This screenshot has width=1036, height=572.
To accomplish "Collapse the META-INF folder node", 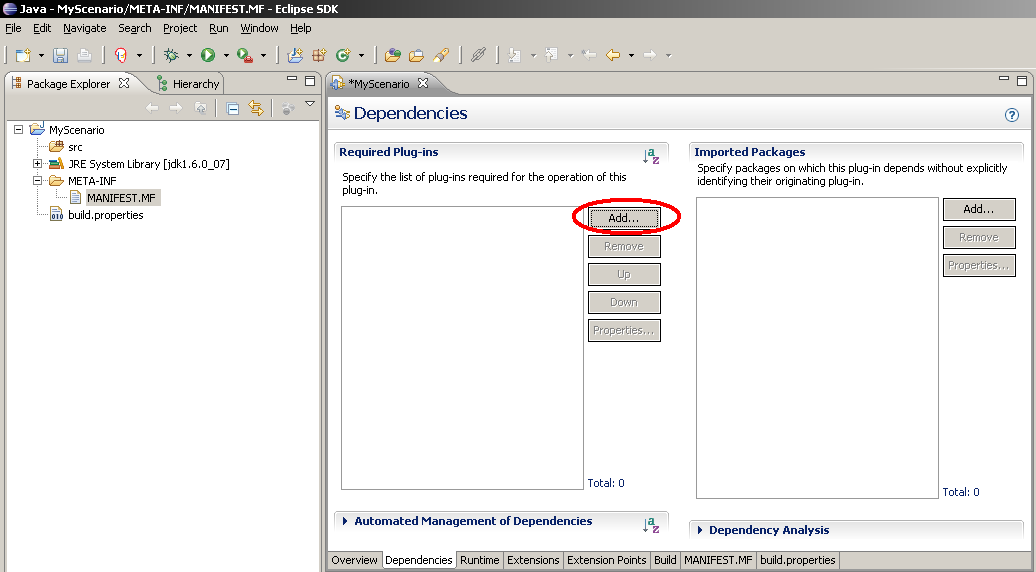I will [38, 180].
